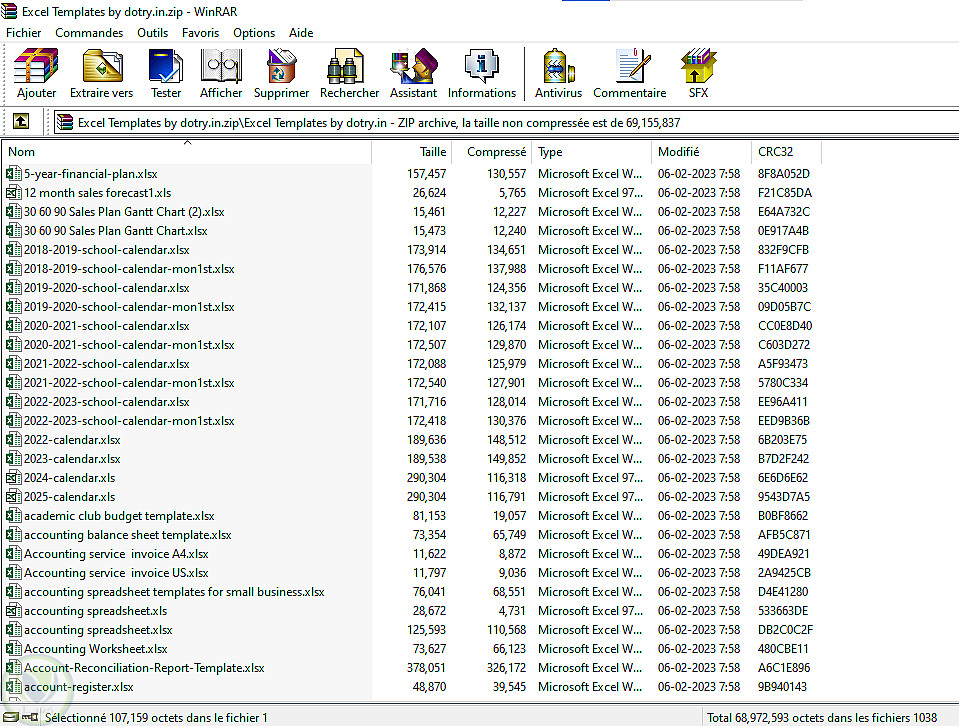Click icon of Account-Reconciliation-Report-Template.xlsx
The width and height of the screenshot is (959, 726).
pyautogui.click(x=13, y=667)
